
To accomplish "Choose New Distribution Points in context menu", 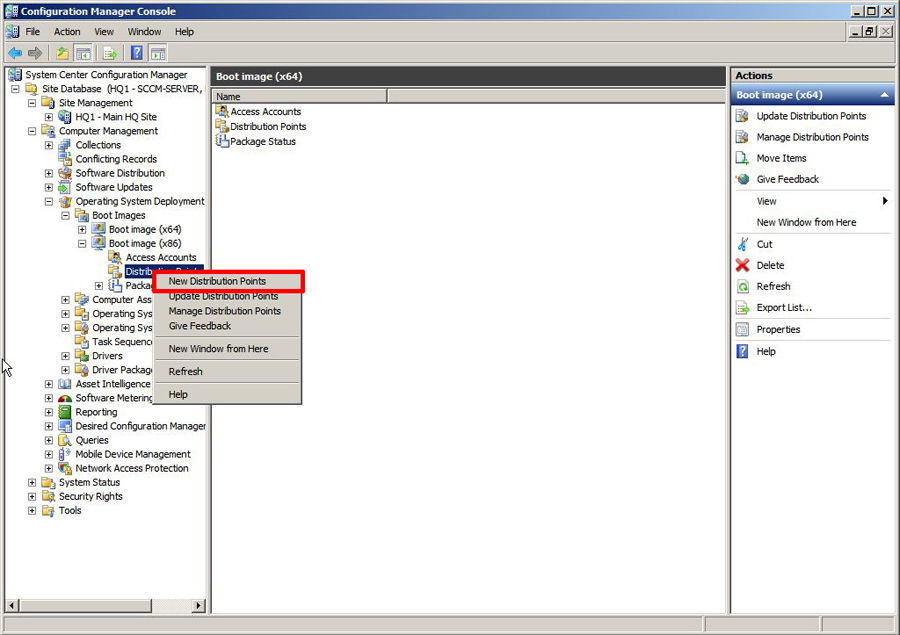I will (227, 281).
